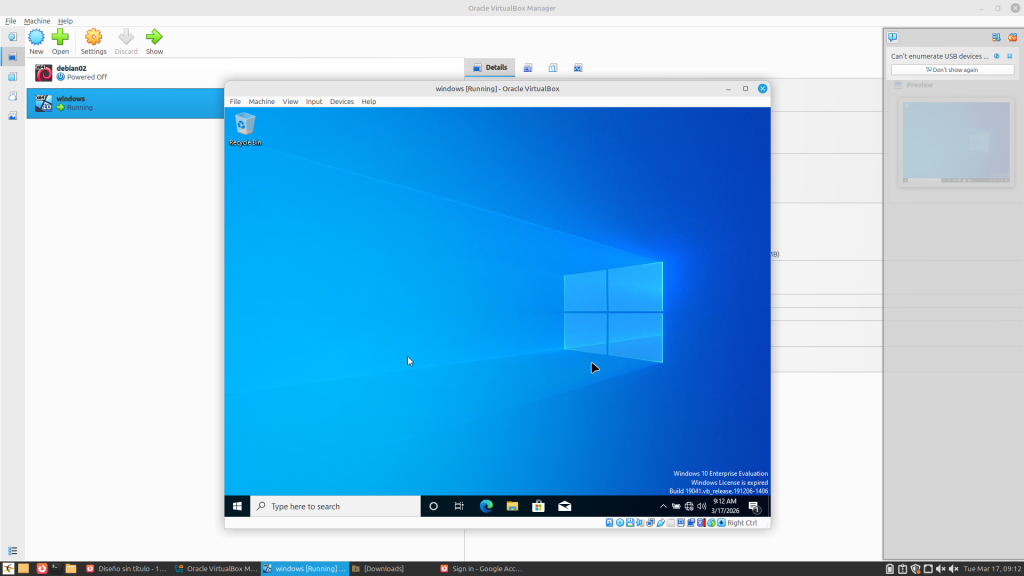The image size is (1024, 576).
Task: Open Settings for the selected VM
Action: (x=93, y=41)
